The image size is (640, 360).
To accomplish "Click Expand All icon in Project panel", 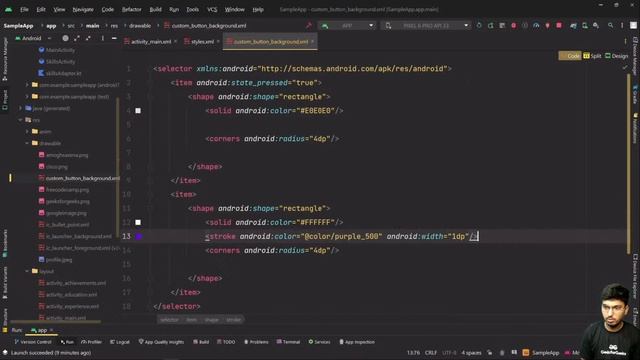I will tap(77, 38).
